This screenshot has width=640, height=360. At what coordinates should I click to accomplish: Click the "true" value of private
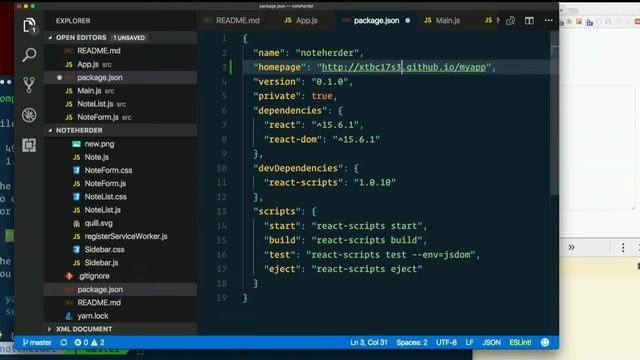(x=322, y=96)
